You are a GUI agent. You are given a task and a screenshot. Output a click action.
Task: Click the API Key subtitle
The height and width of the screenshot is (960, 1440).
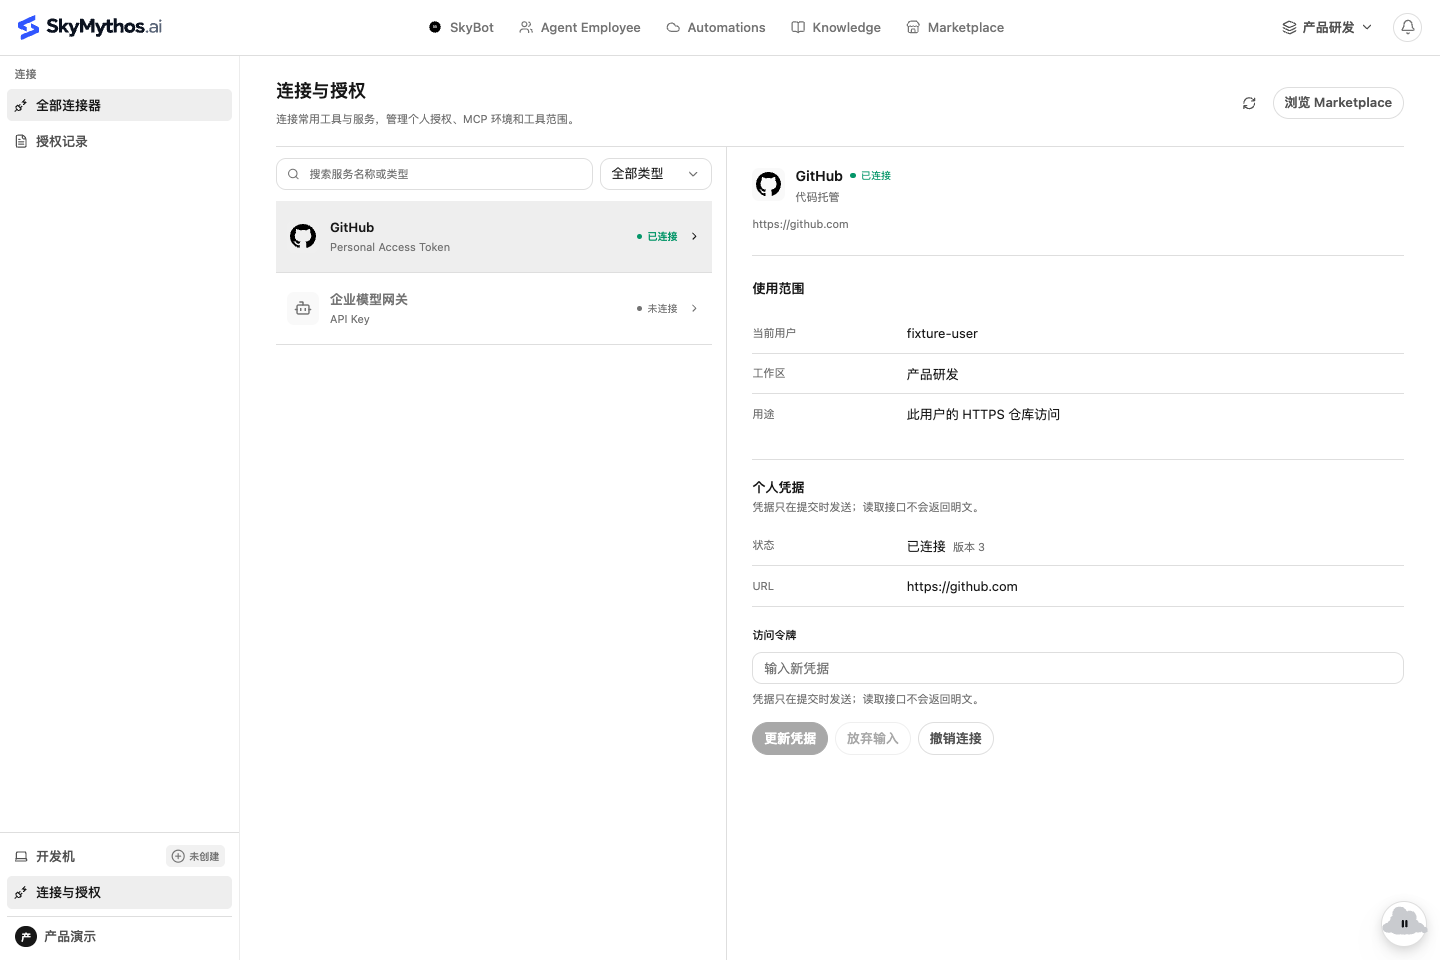coord(350,319)
